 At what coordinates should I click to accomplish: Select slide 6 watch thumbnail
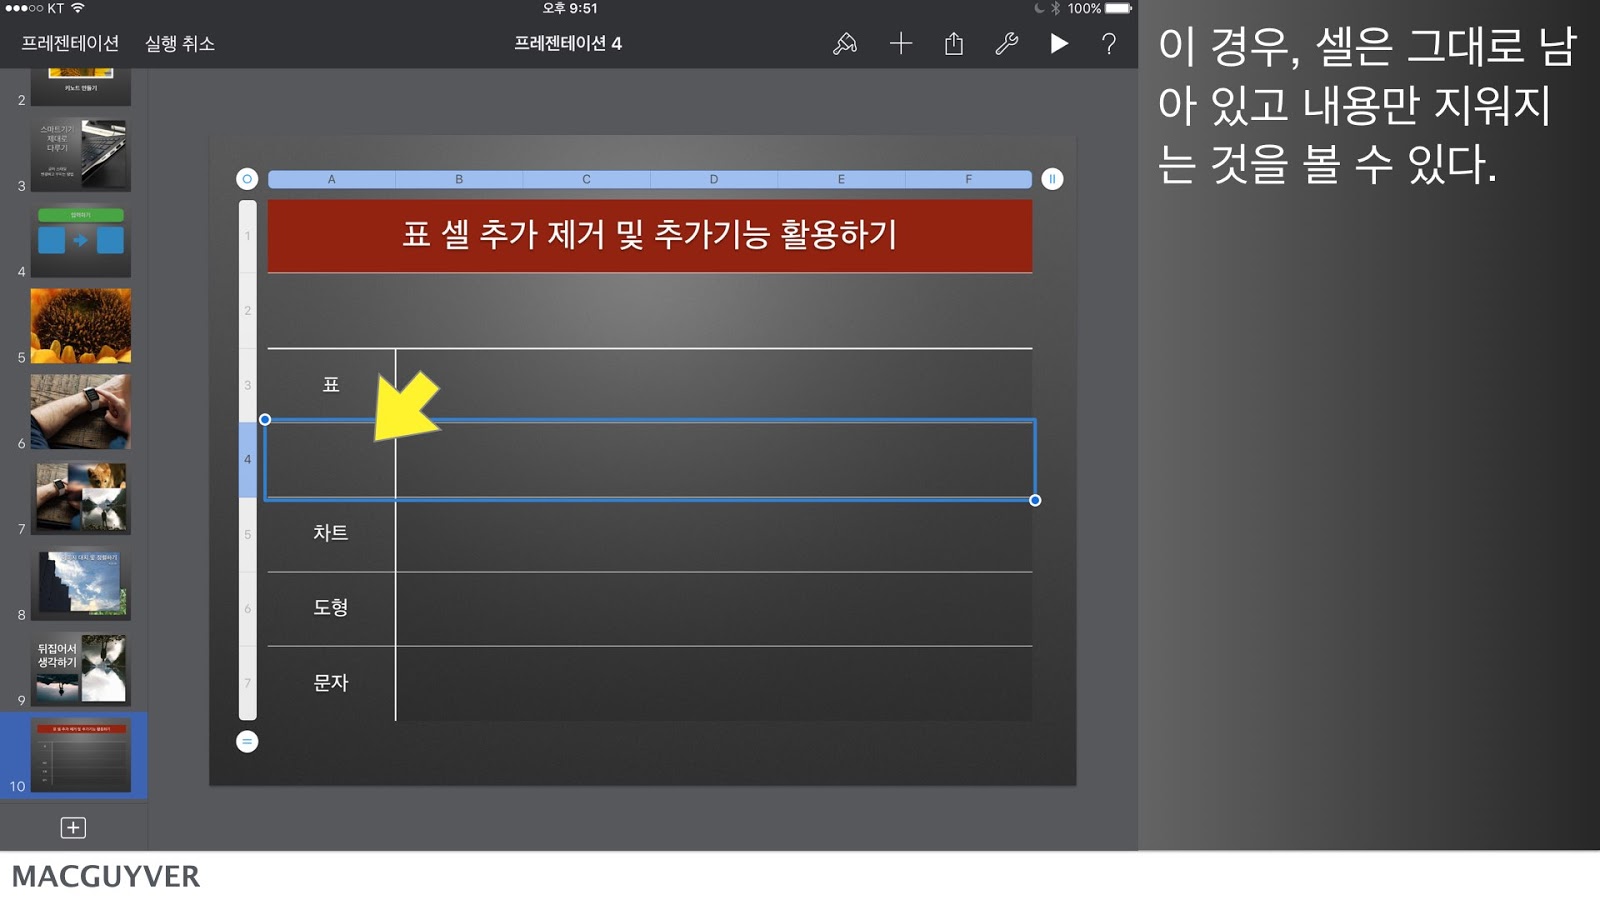point(81,412)
